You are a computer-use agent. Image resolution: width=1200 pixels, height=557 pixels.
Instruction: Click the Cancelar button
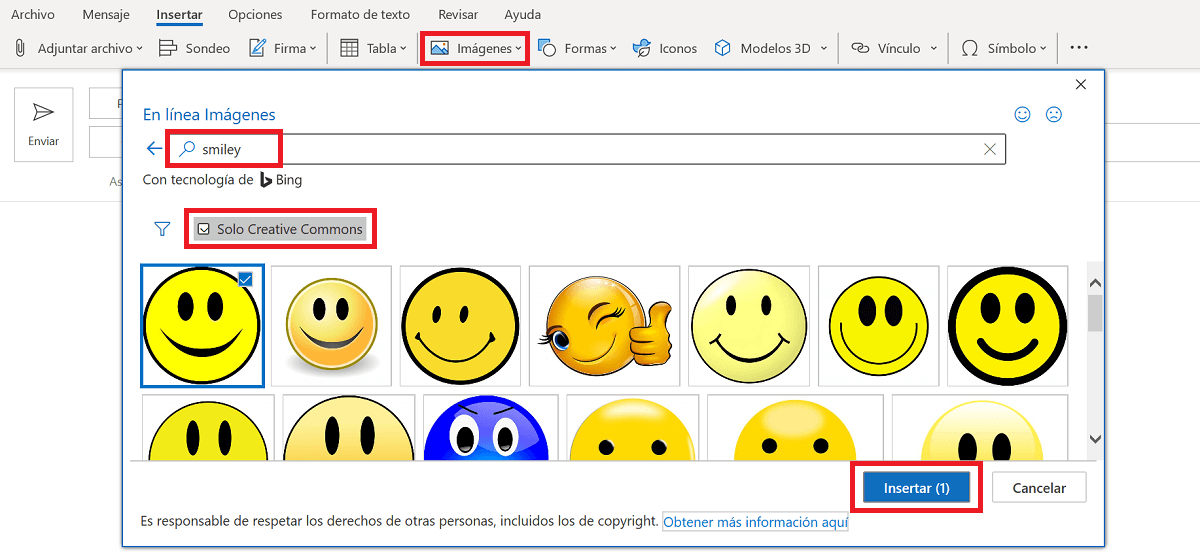pyautogui.click(x=1039, y=488)
